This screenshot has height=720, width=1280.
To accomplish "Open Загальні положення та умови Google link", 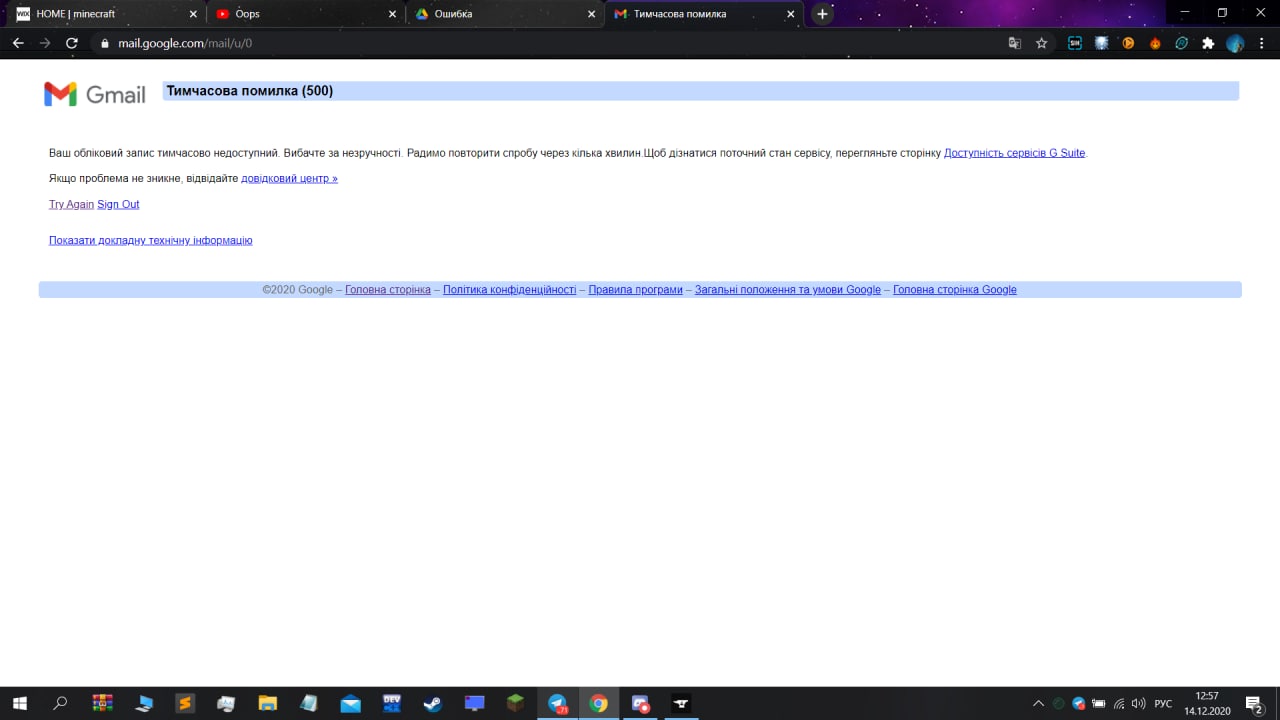I will (788, 290).
